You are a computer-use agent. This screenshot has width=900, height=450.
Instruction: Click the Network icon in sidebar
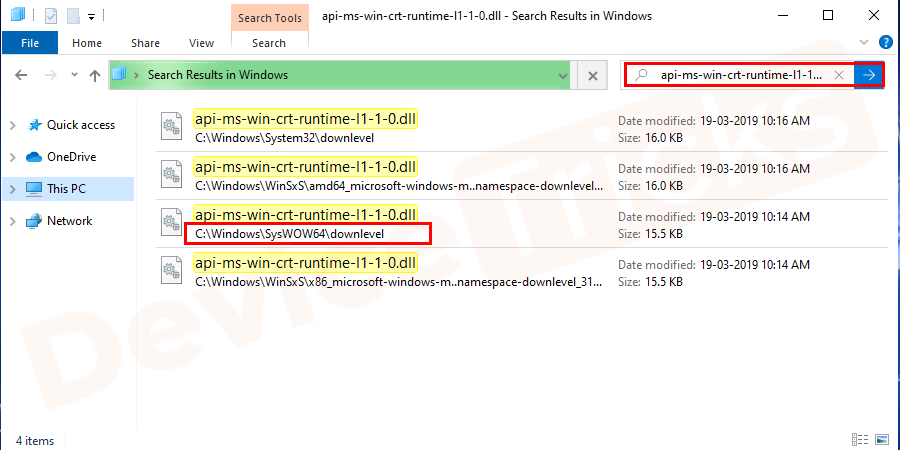[x=34, y=221]
